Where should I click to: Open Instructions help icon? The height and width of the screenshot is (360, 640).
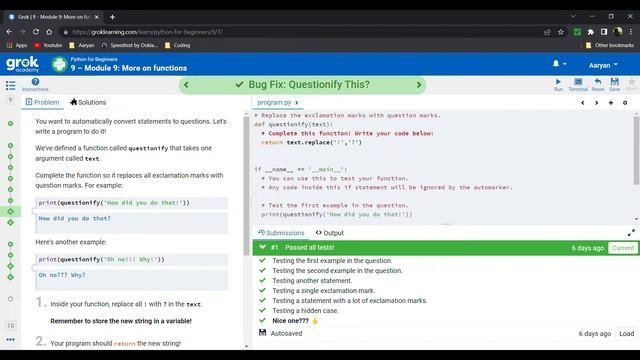click(35, 84)
